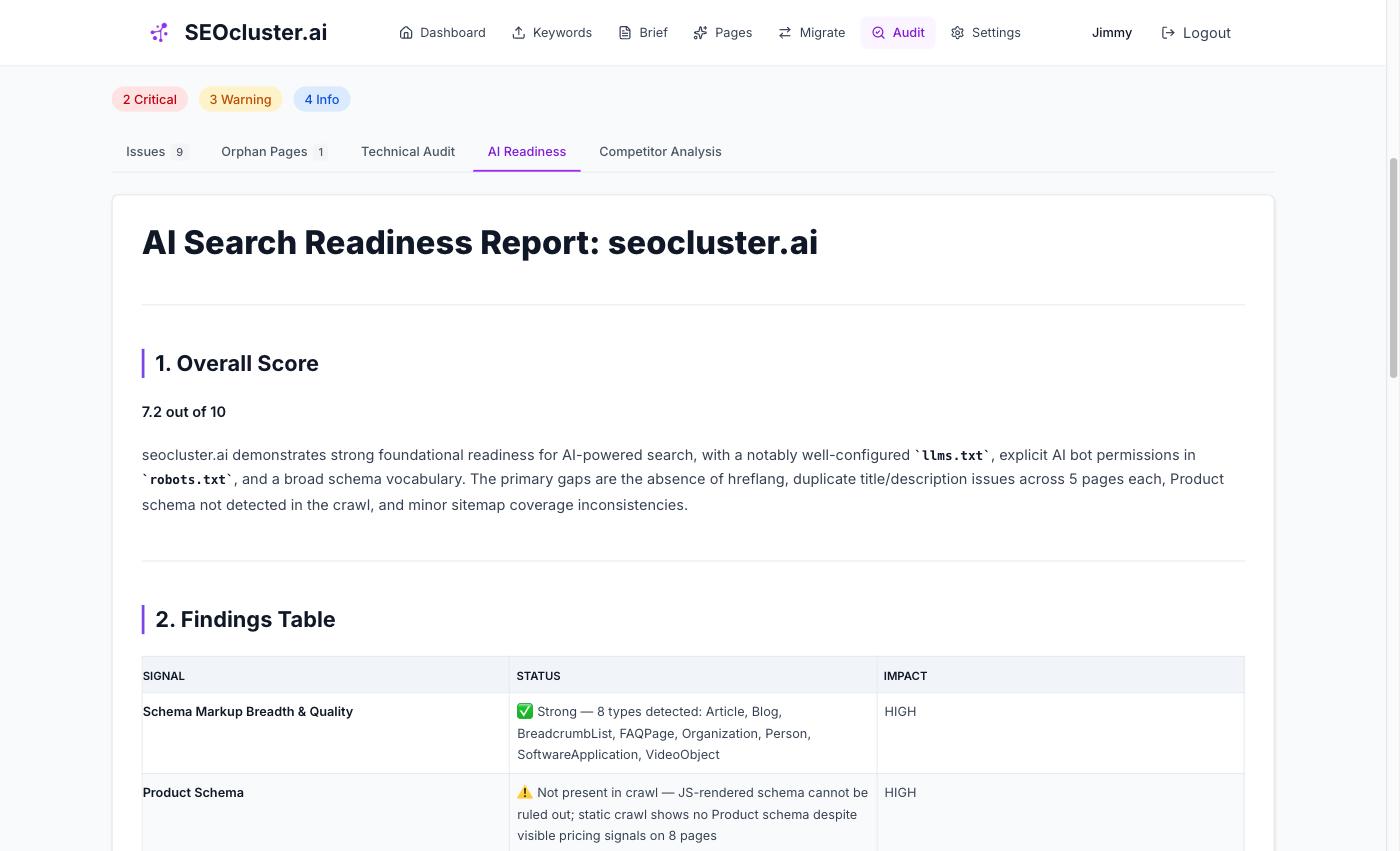Click the HIGH impact in Schema Markup row
This screenshot has width=1400, height=851.
(900, 712)
